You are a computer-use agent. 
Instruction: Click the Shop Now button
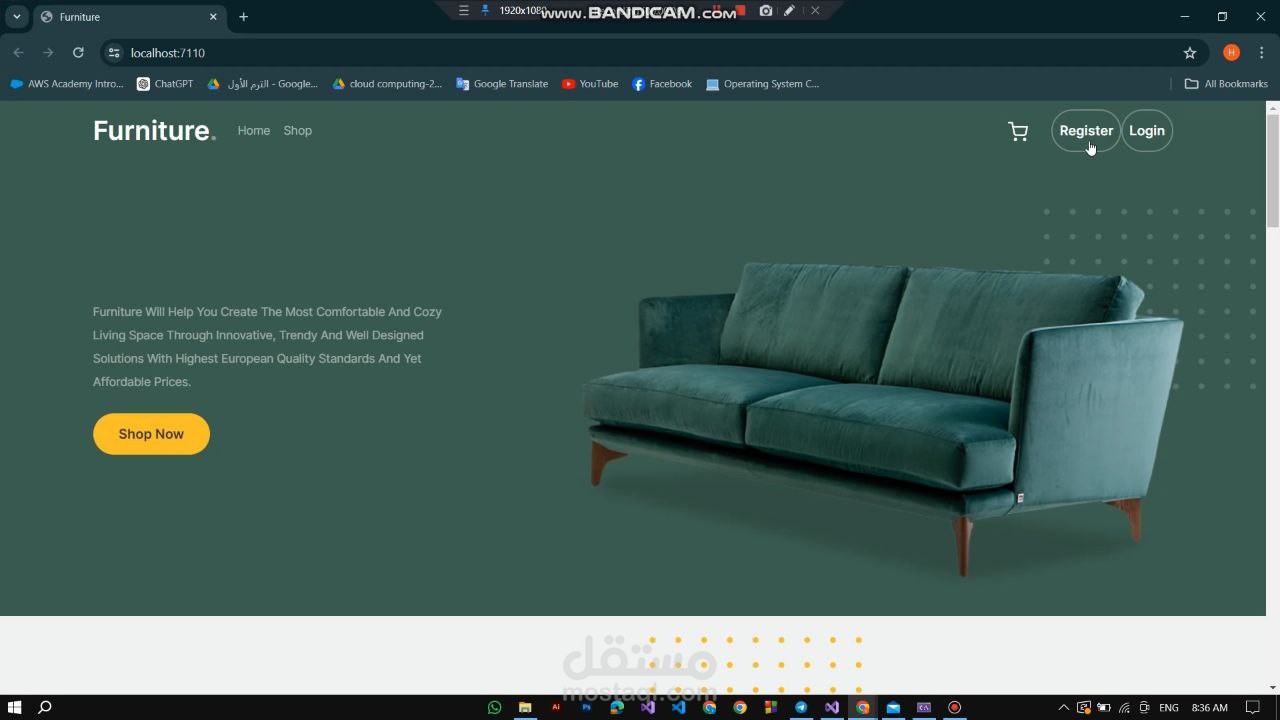(151, 433)
